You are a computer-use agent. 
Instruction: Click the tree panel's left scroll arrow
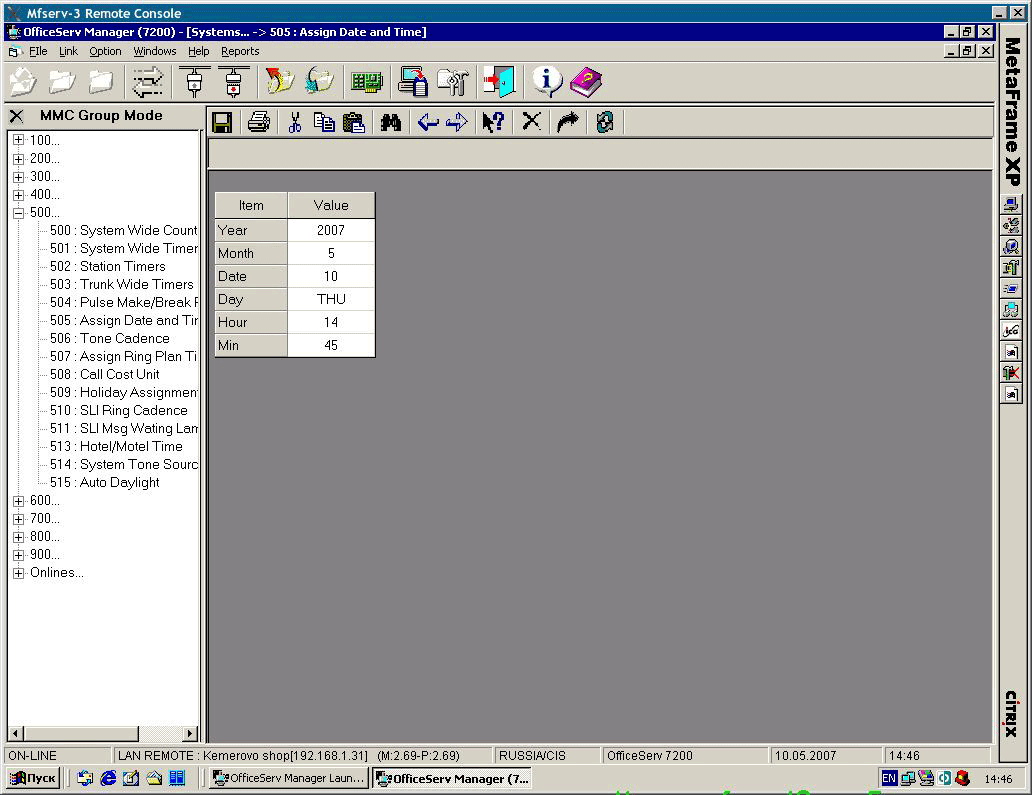[16, 733]
